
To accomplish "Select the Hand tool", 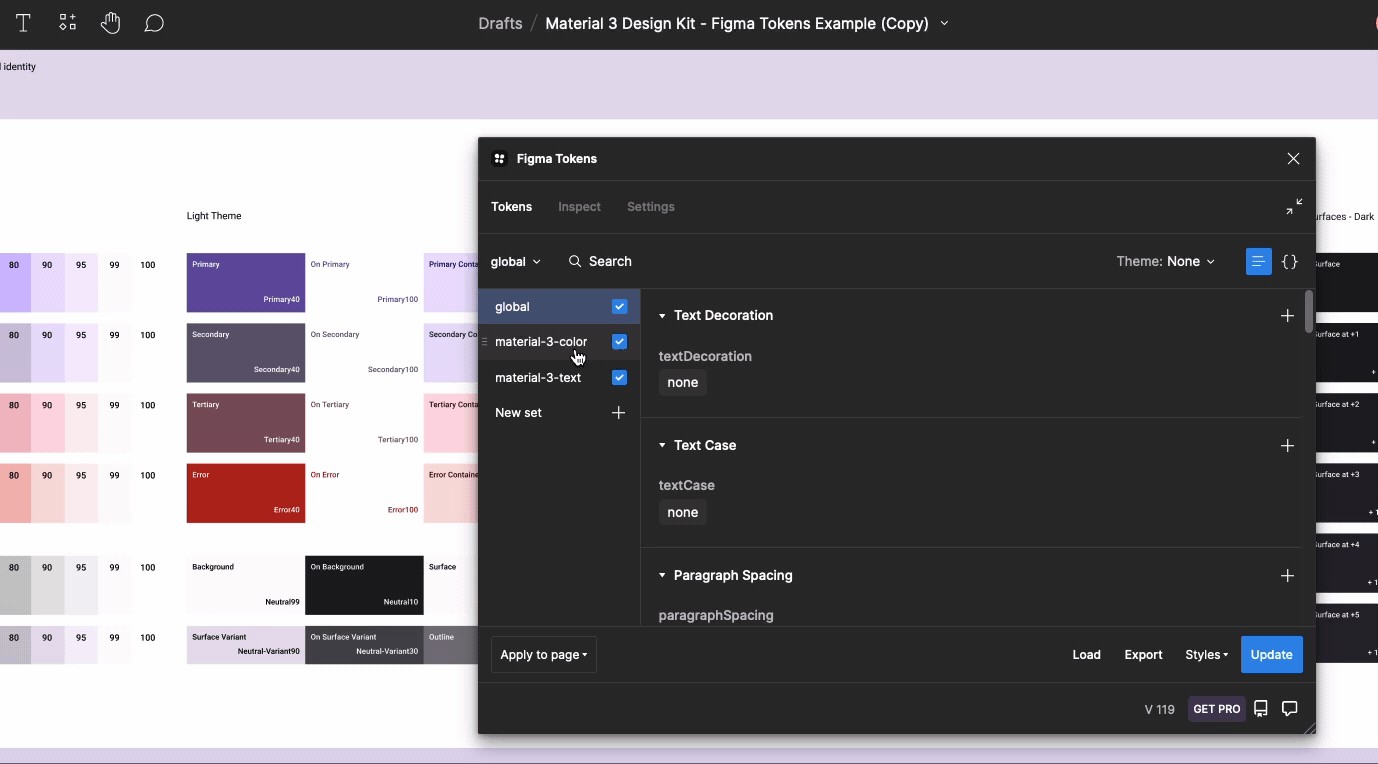I will 110,23.
